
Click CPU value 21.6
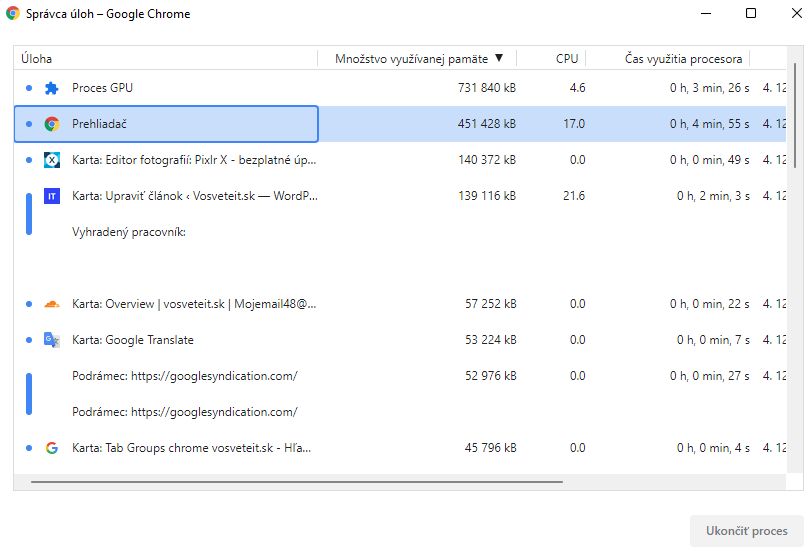click(574, 196)
